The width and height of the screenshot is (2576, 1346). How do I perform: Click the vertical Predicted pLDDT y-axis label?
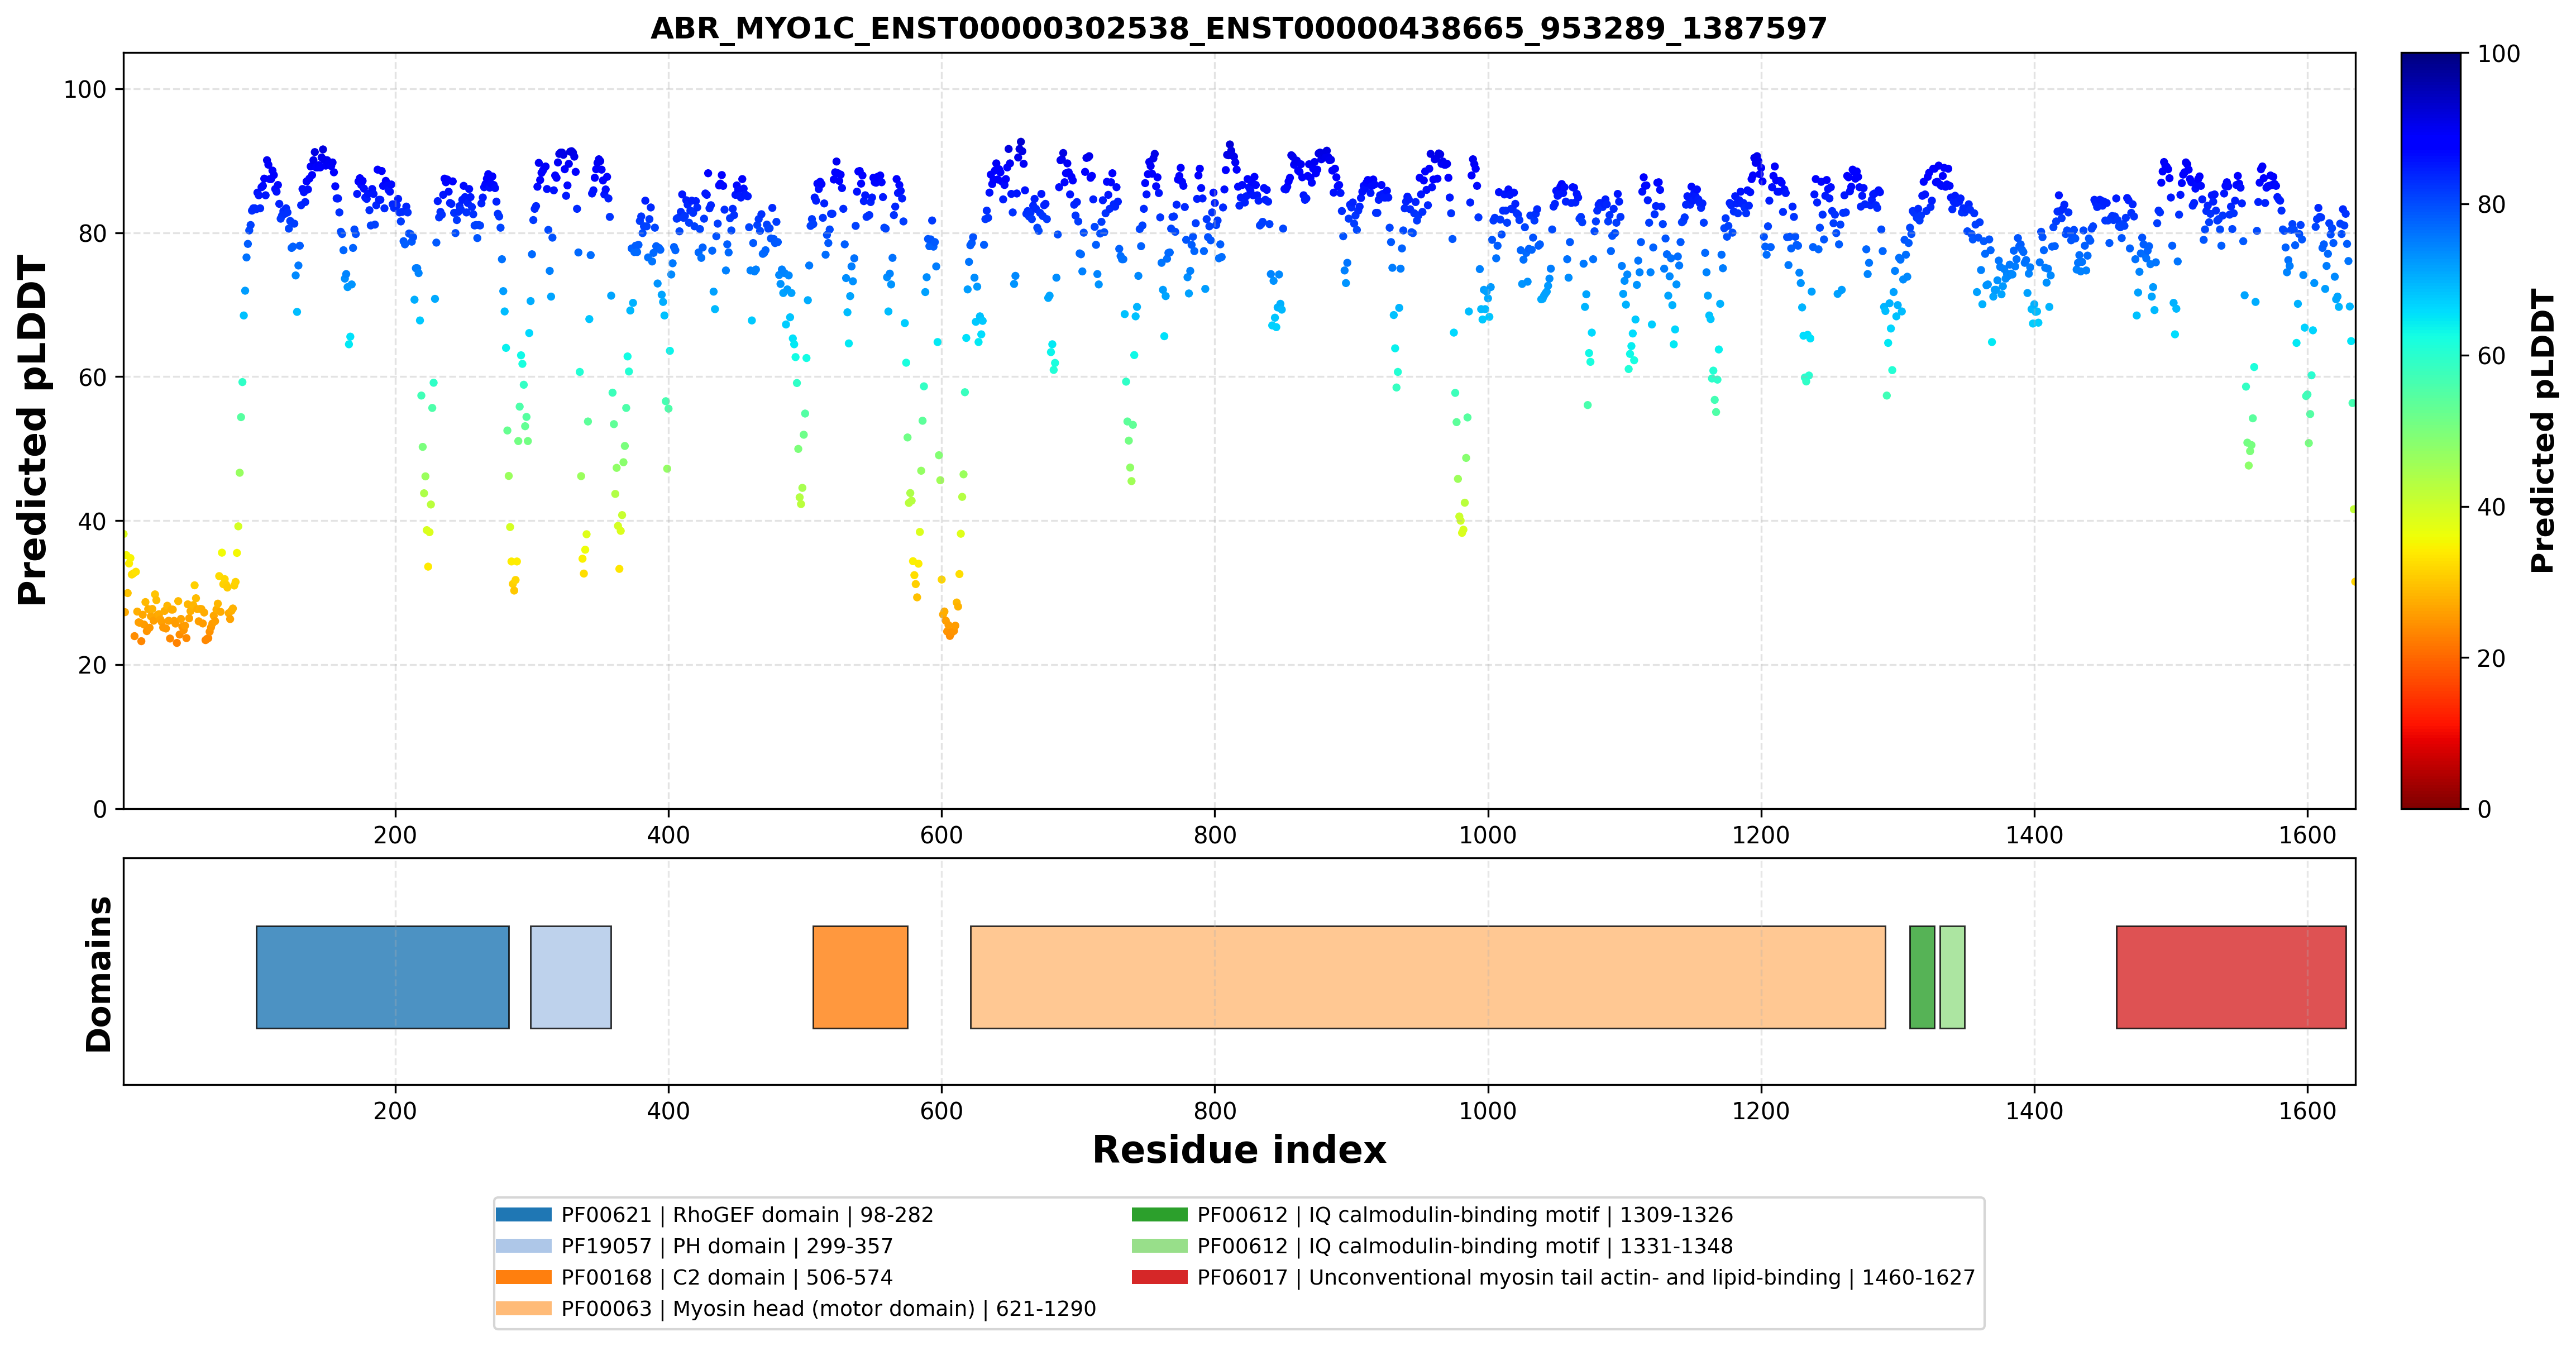click(x=33, y=431)
